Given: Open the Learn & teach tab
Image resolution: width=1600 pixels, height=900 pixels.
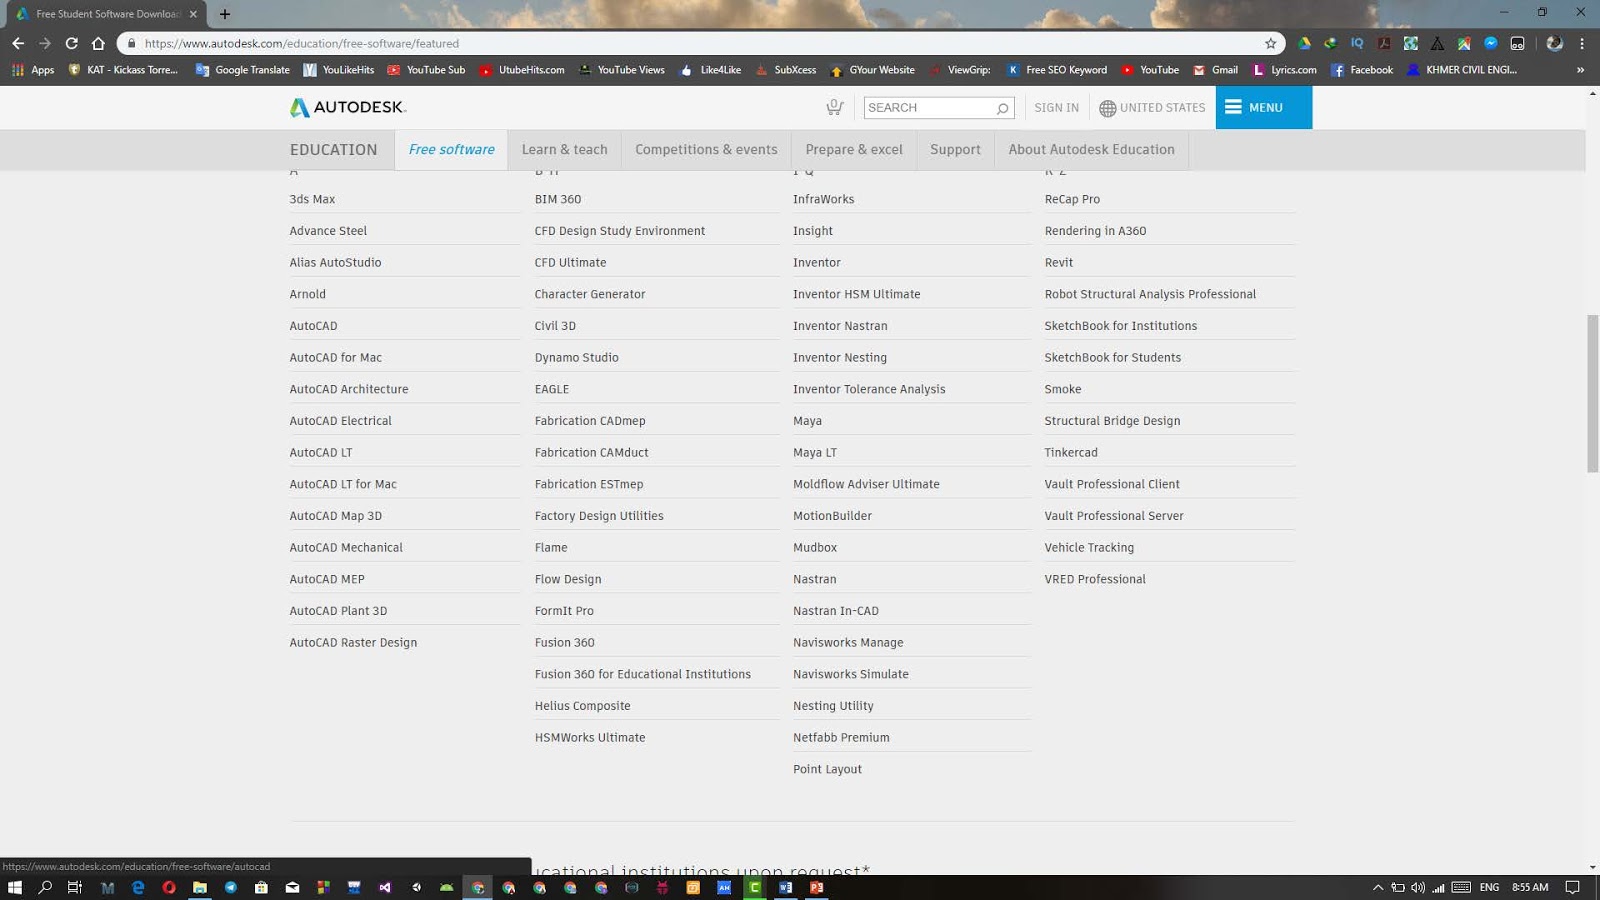Looking at the screenshot, I should pyautogui.click(x=564, y=149).
